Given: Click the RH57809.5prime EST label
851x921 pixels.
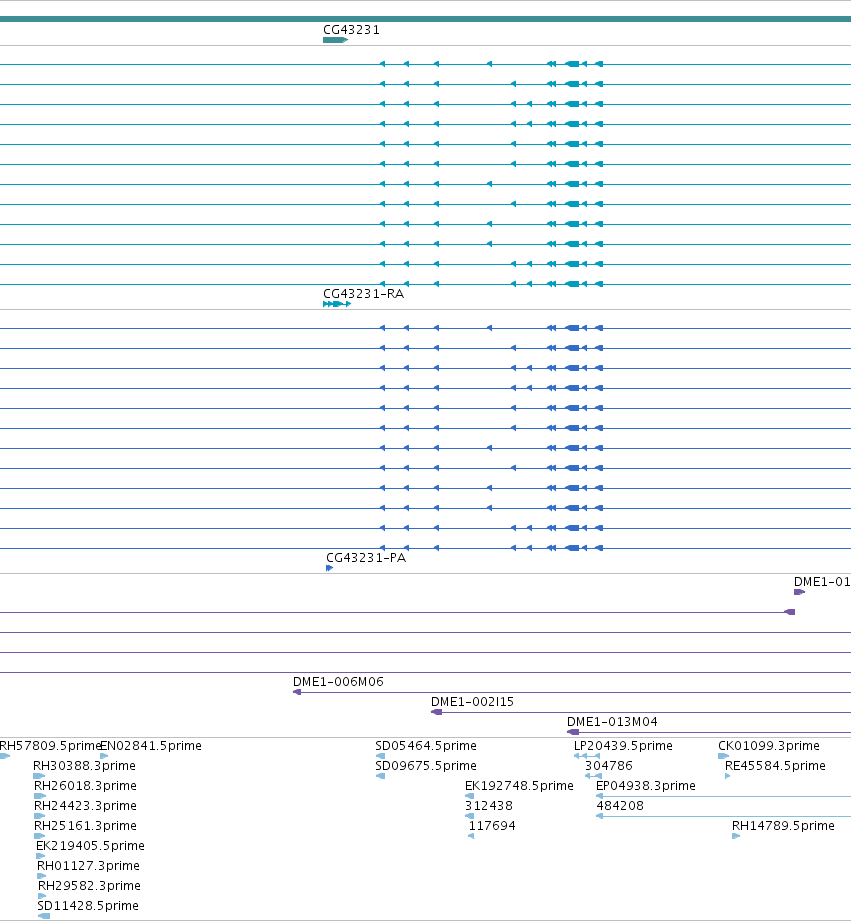Looking at the screenshot, I should 51,746.
